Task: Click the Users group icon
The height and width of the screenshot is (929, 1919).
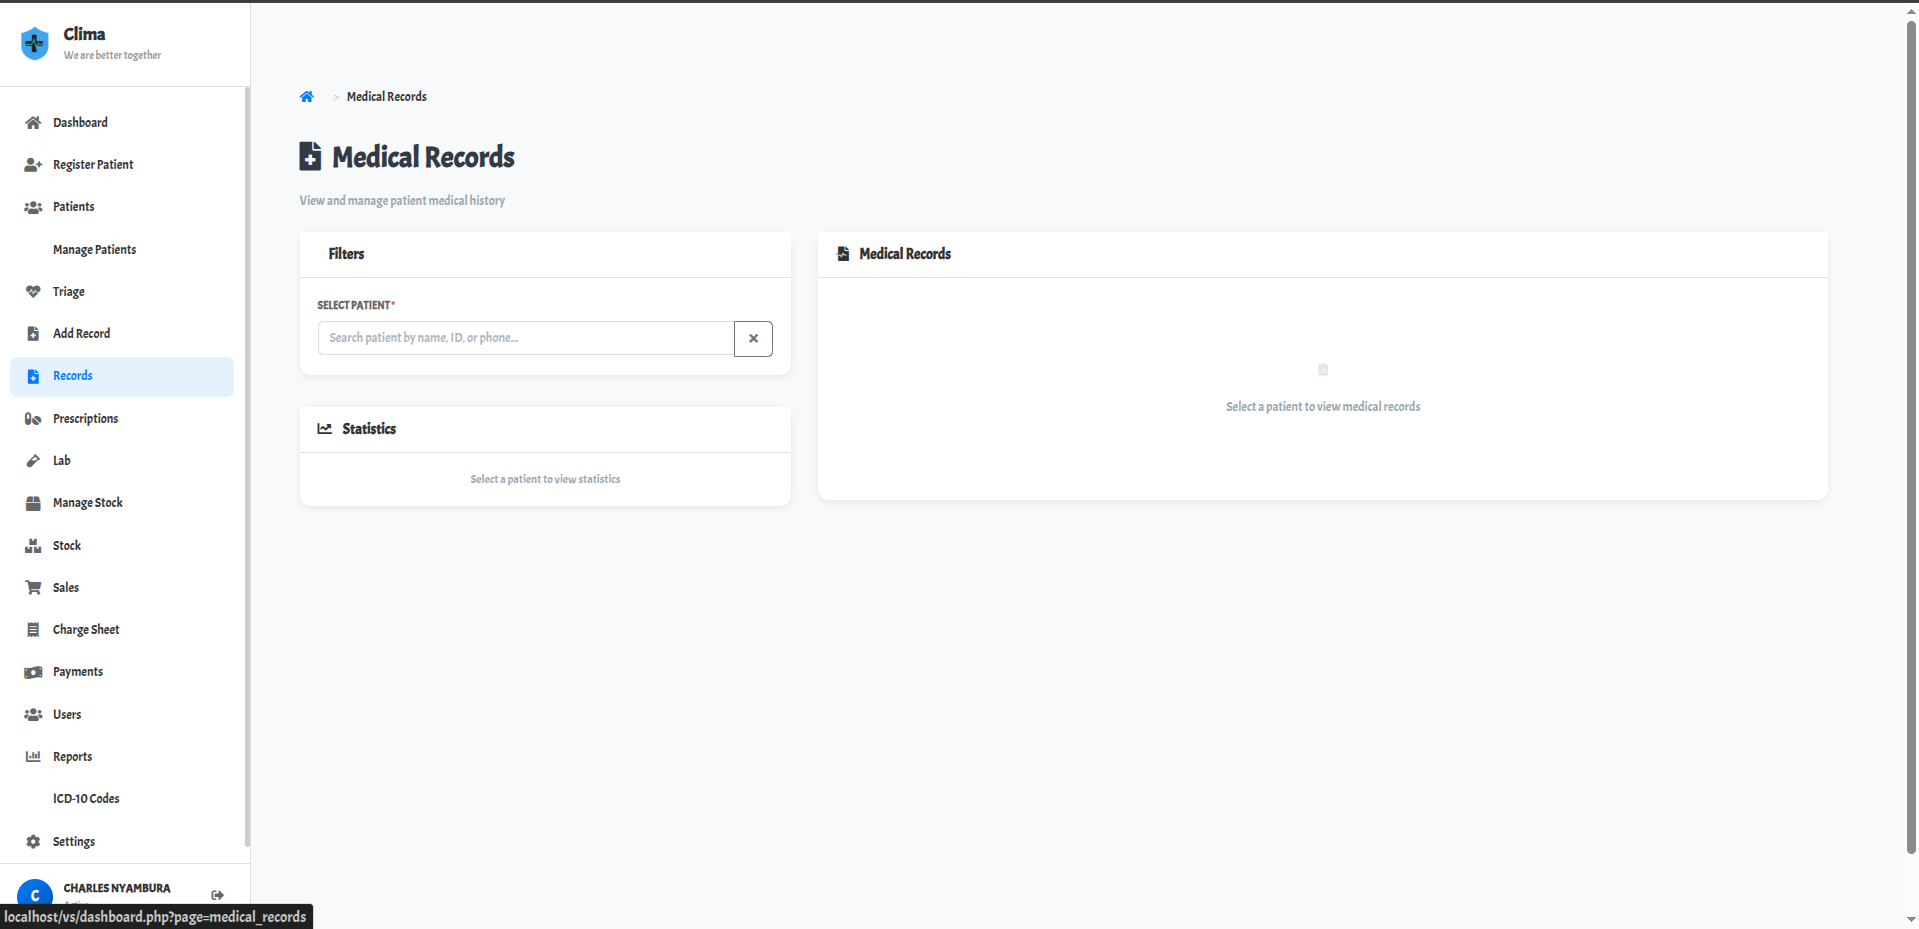Action: coord(33,715)
